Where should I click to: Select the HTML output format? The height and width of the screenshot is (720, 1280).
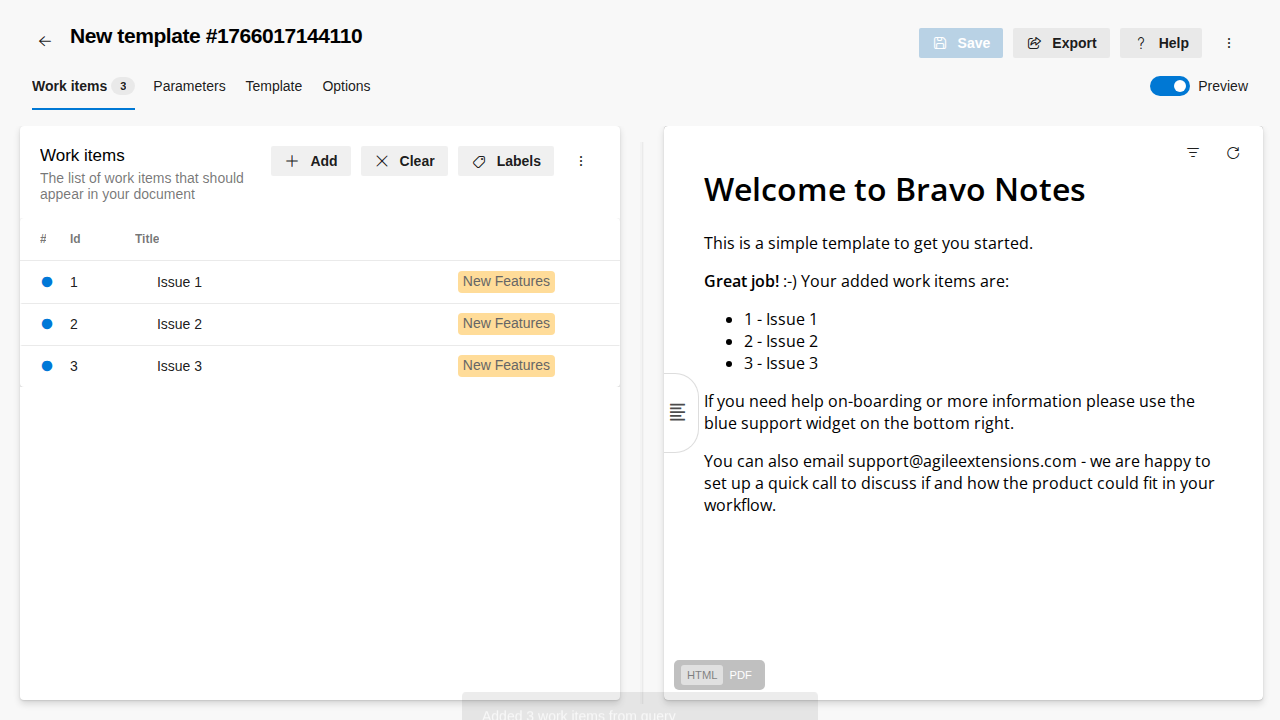[x=701, y=675]
